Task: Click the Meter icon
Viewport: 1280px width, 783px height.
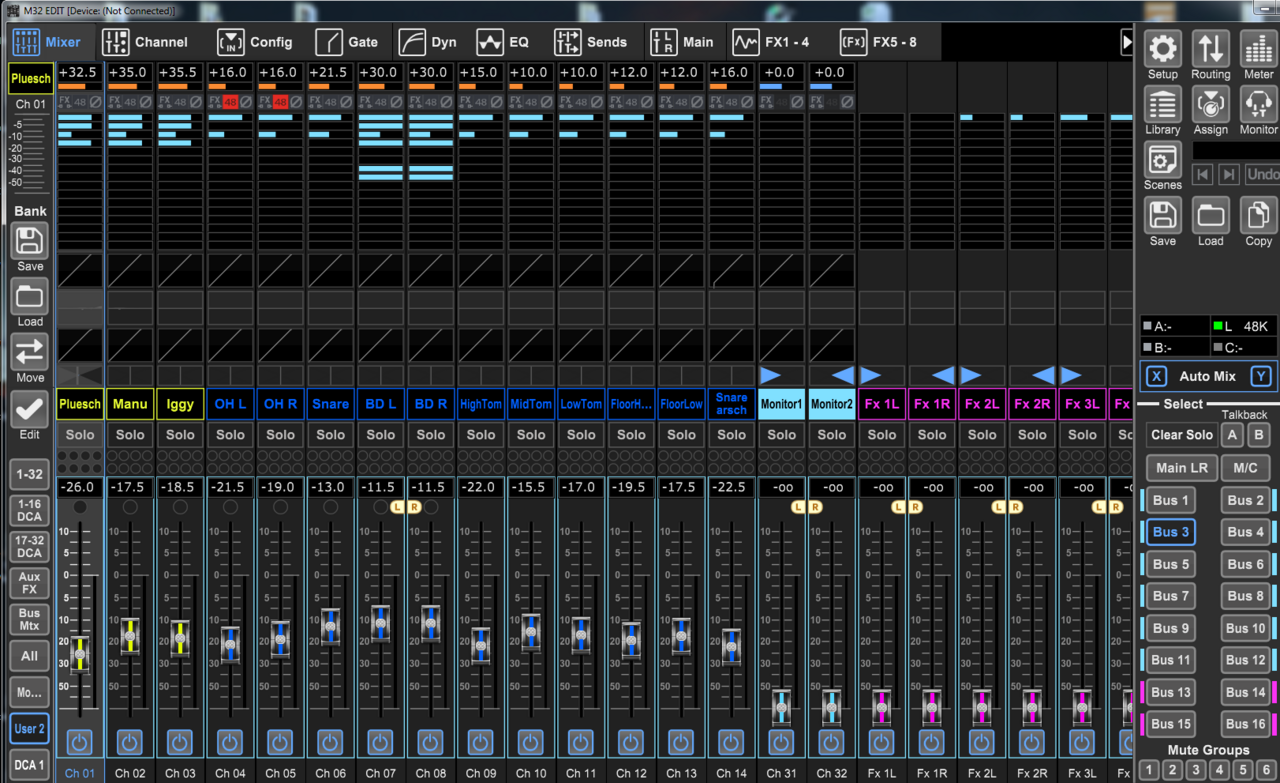Action: pos(1258,48)
